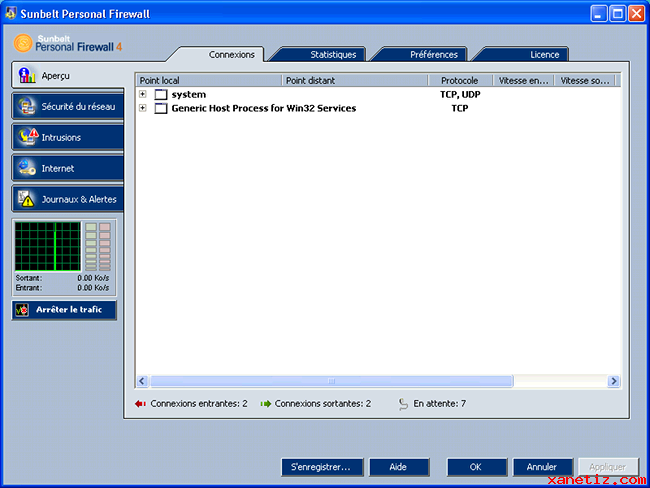
Task: Click the Sortant speed value
Action: tap(93, 278)
